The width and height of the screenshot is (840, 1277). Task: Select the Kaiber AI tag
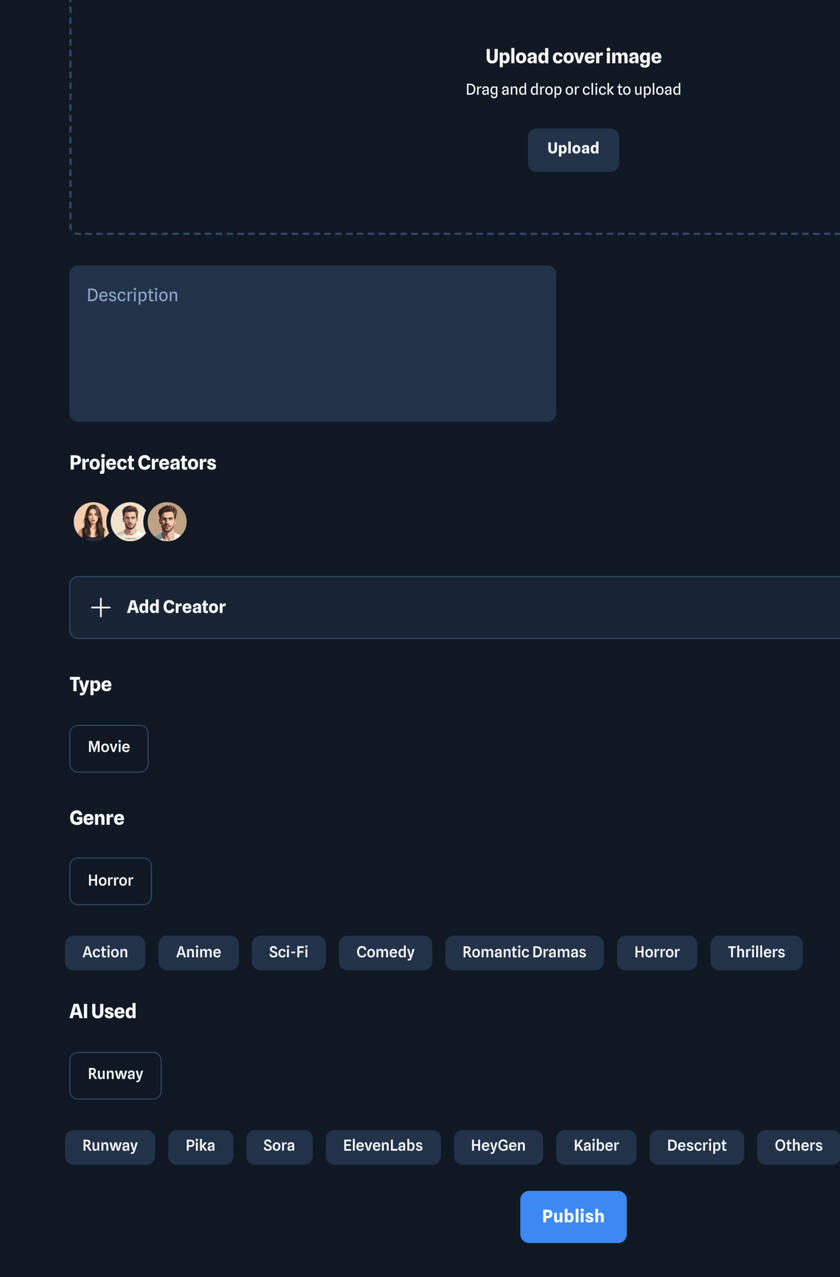596,1146
